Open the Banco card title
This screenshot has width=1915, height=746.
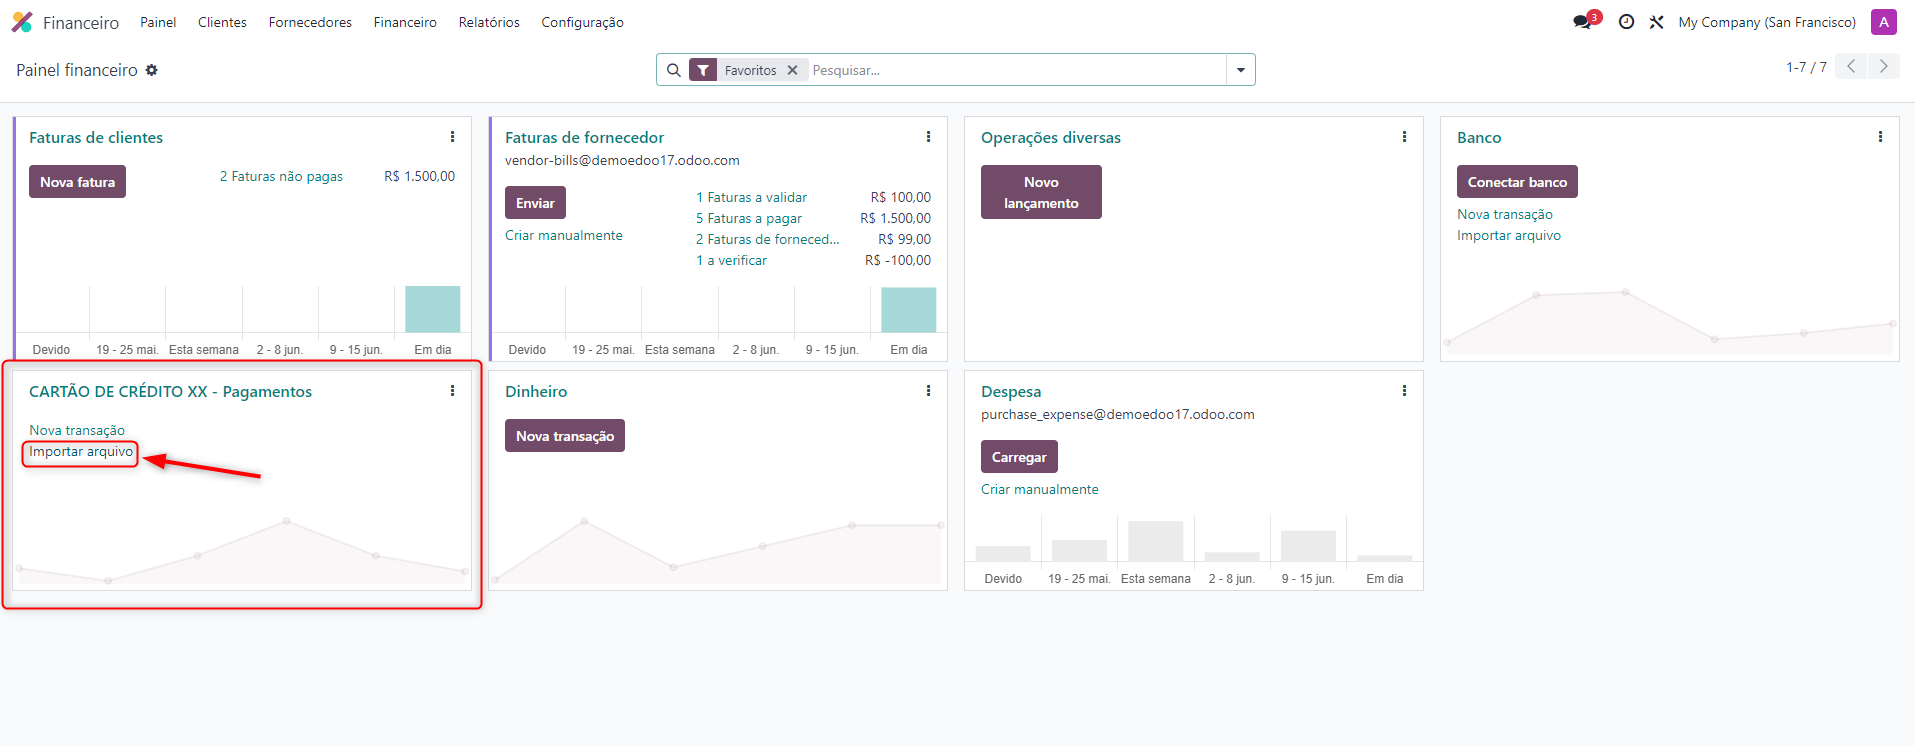[x=1479, y=138]
